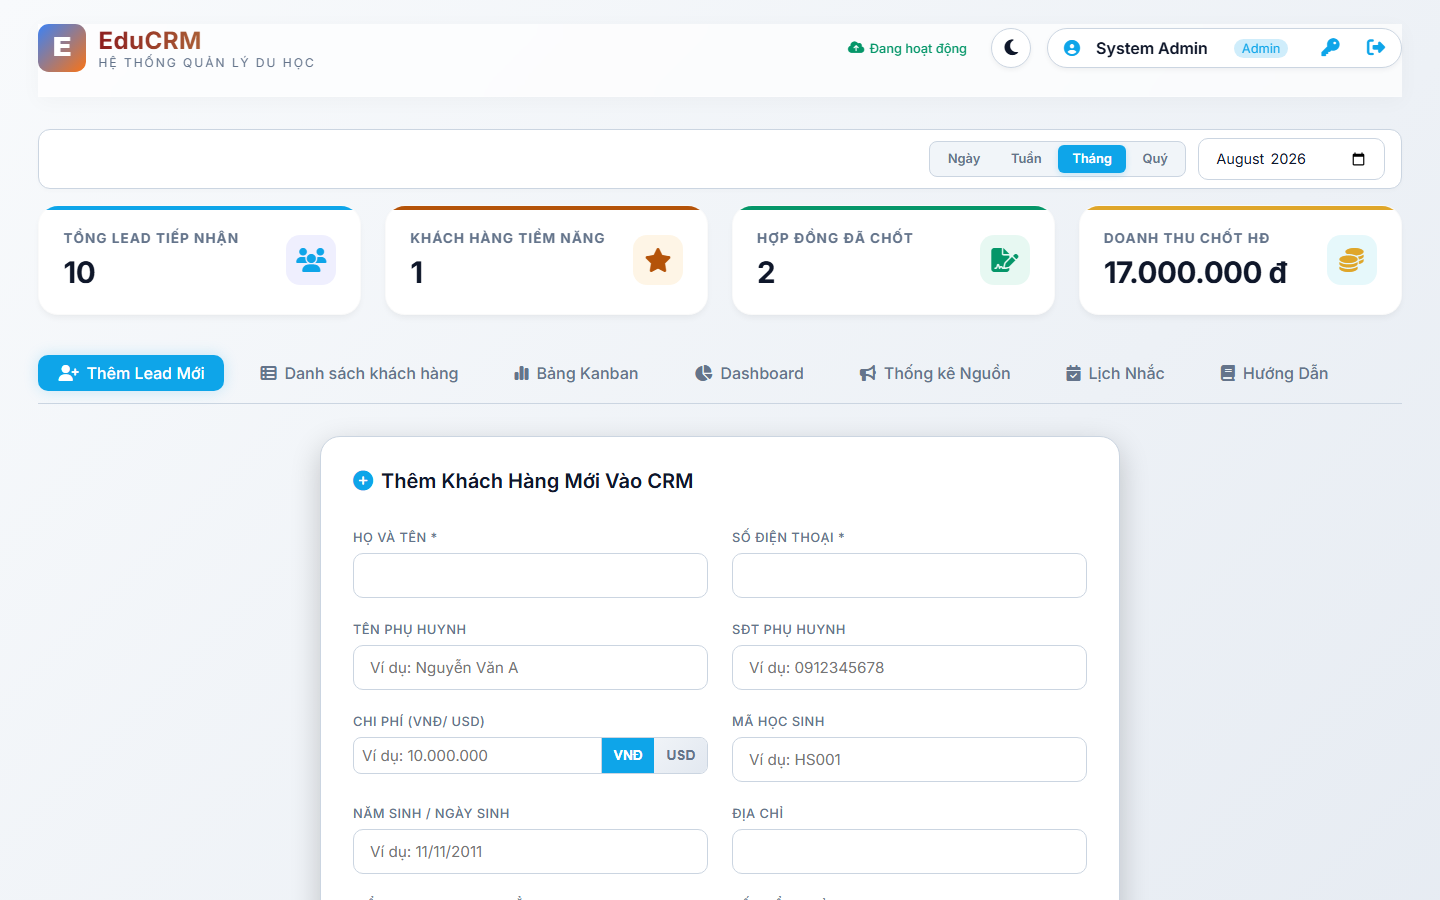Click the coins icon on Doanh Thu card

(1352, 260)
